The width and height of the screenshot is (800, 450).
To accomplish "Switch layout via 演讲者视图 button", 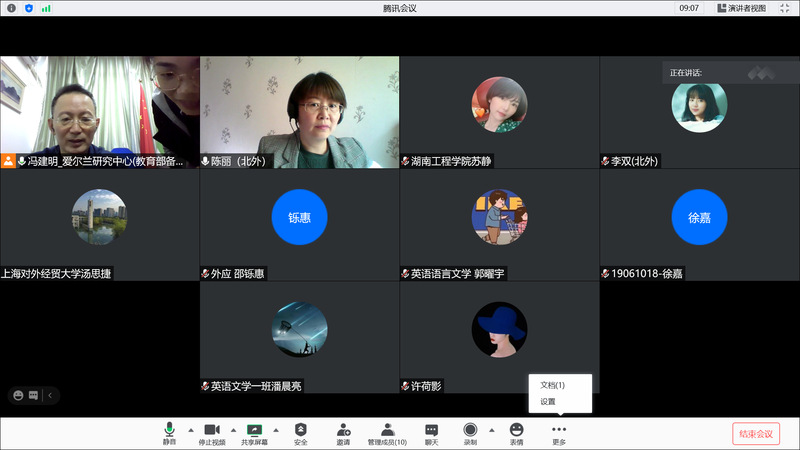I will click(x=741, y=8).
